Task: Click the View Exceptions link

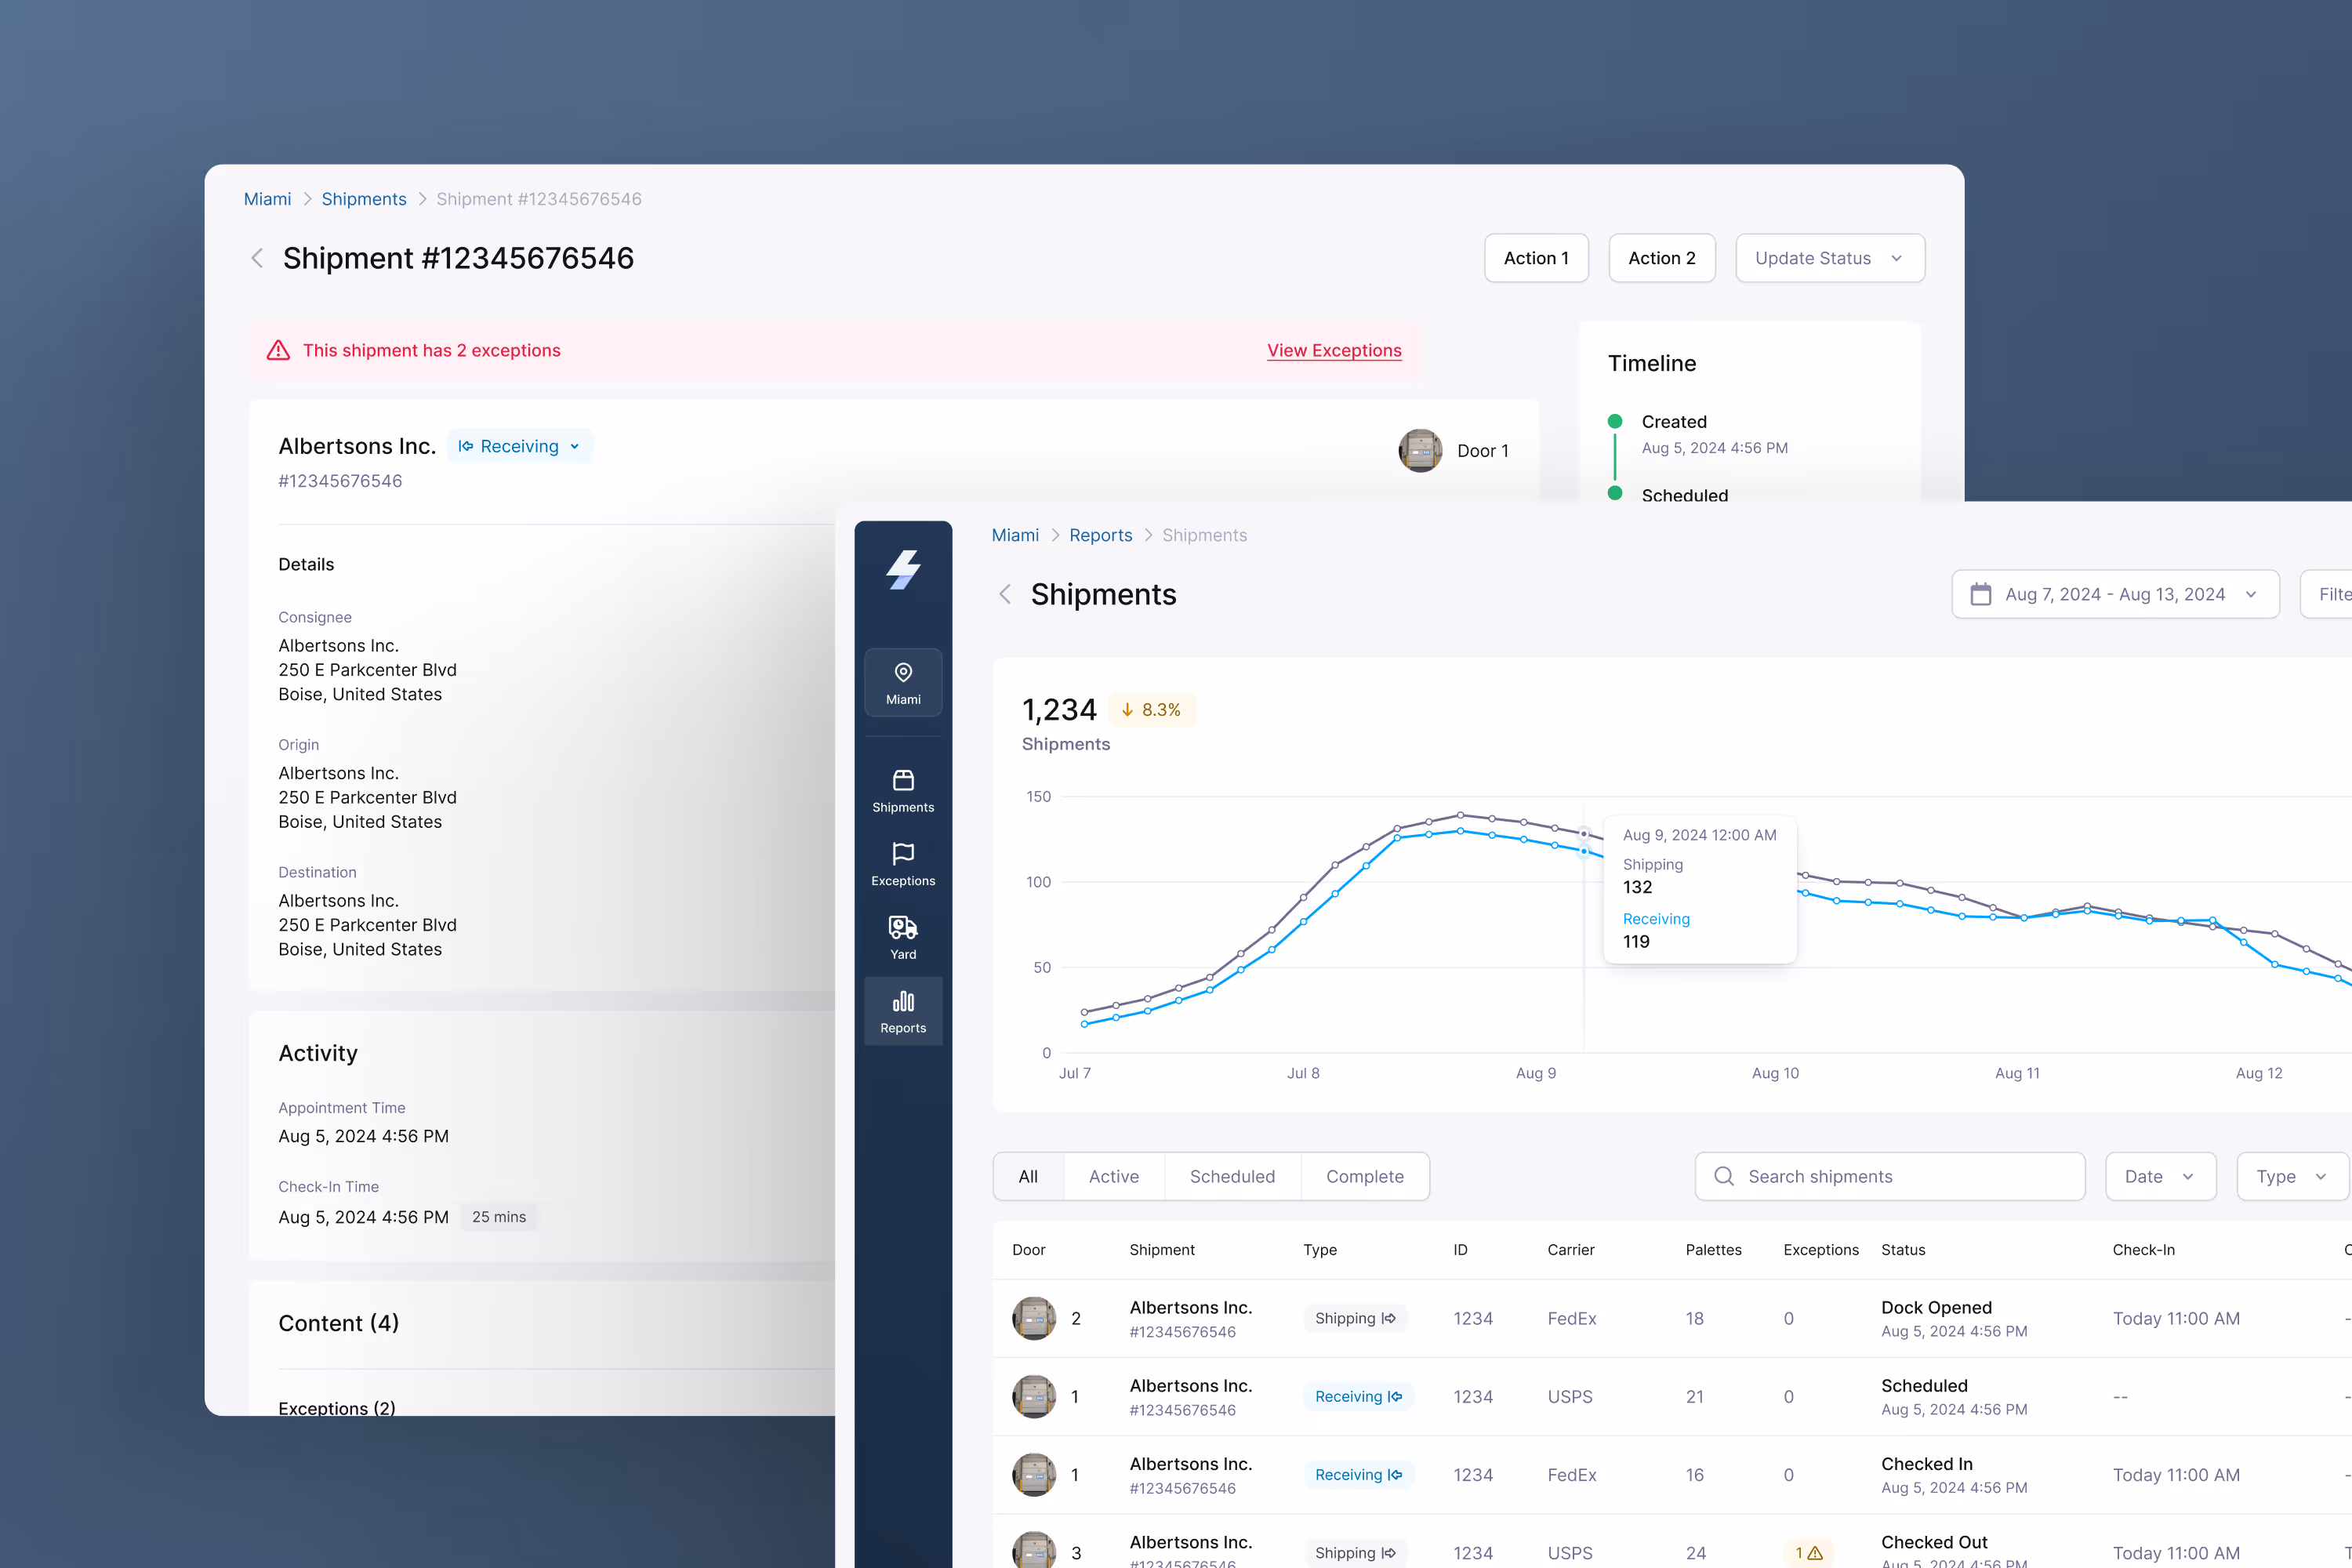Action: pyautogui.click(x=1333, y=350)
